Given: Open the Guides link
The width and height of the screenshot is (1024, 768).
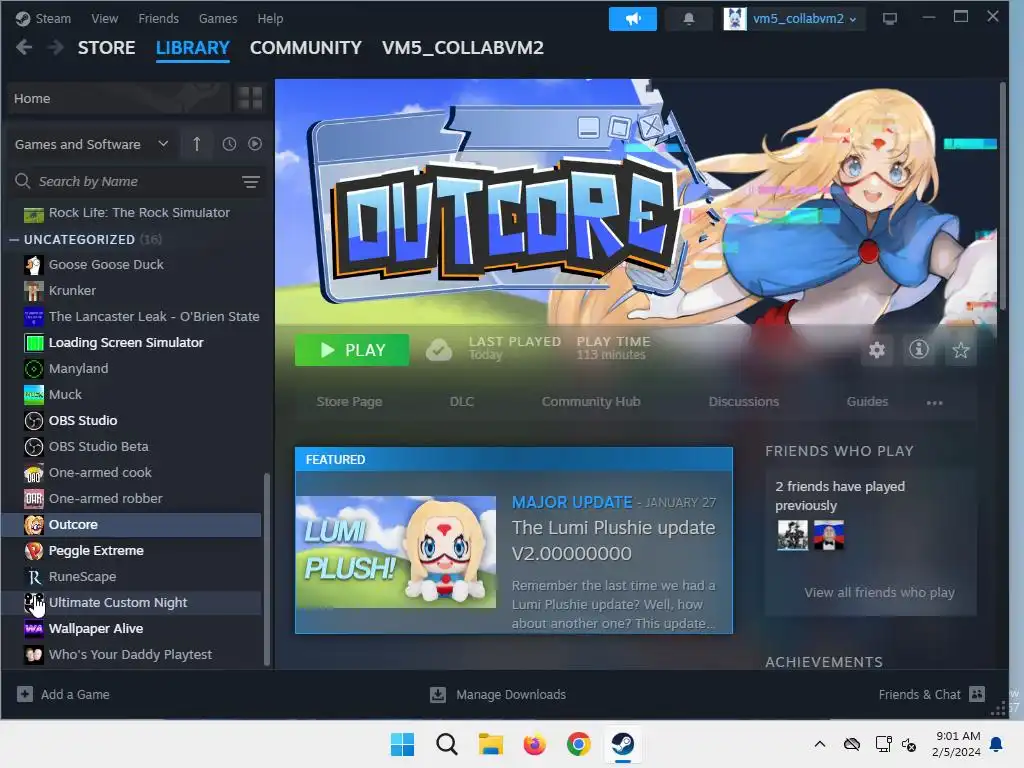Looking at the screenshot, I should coord(867,402).
